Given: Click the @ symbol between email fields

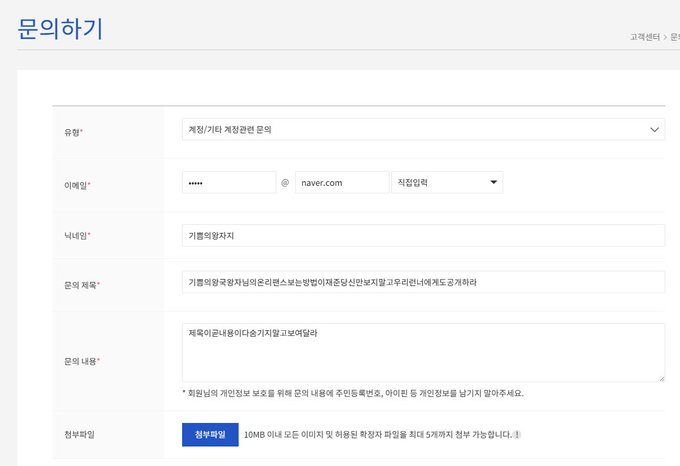Looking at the screenshot, I should 285,182.
